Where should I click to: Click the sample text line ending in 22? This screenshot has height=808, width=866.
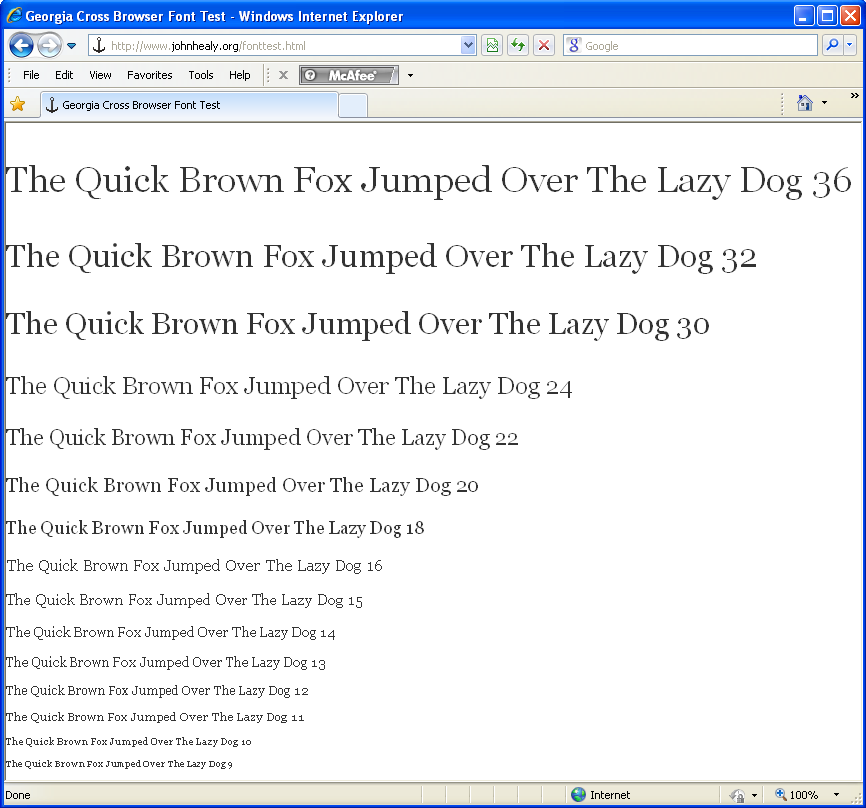pyautogui.click(x=262, y=437)
